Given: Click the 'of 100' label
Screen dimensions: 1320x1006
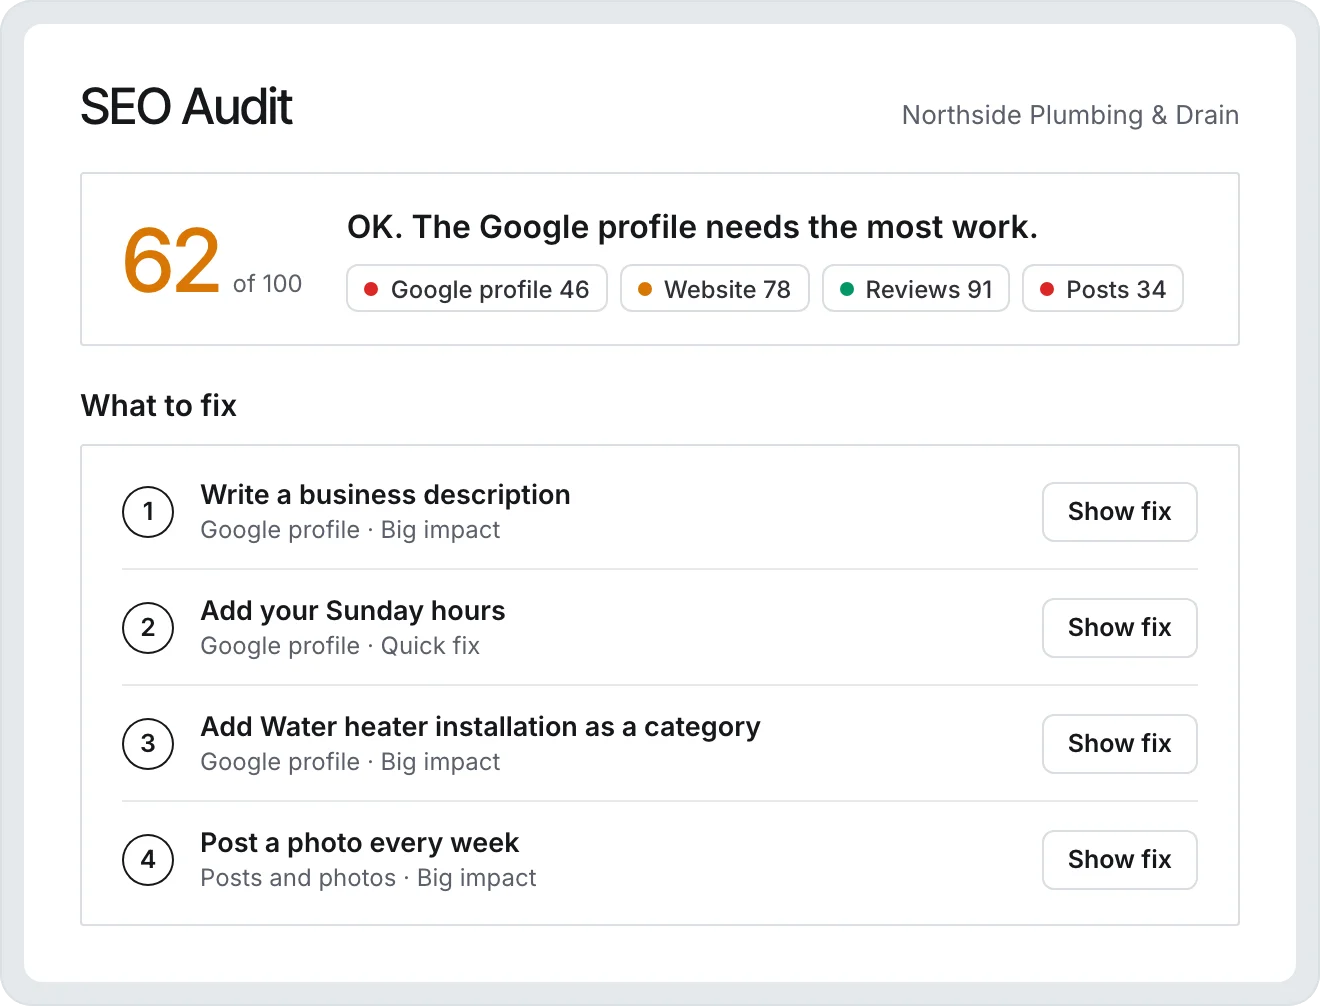Looking at the screenshot, I should [267, 284].
